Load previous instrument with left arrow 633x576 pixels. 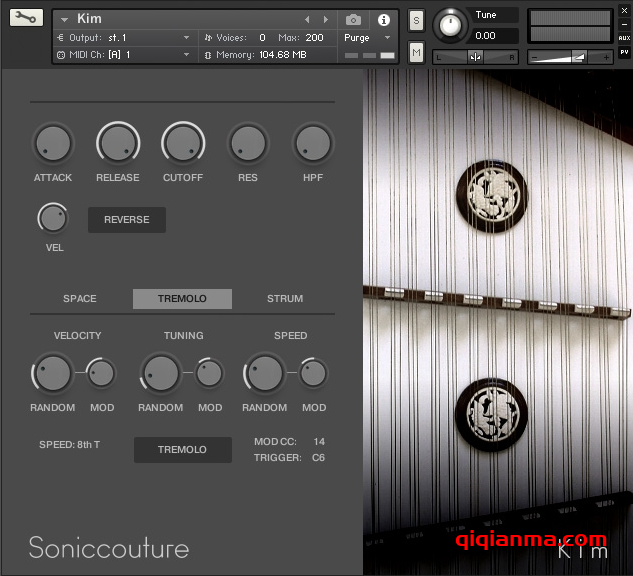[307, 19]
